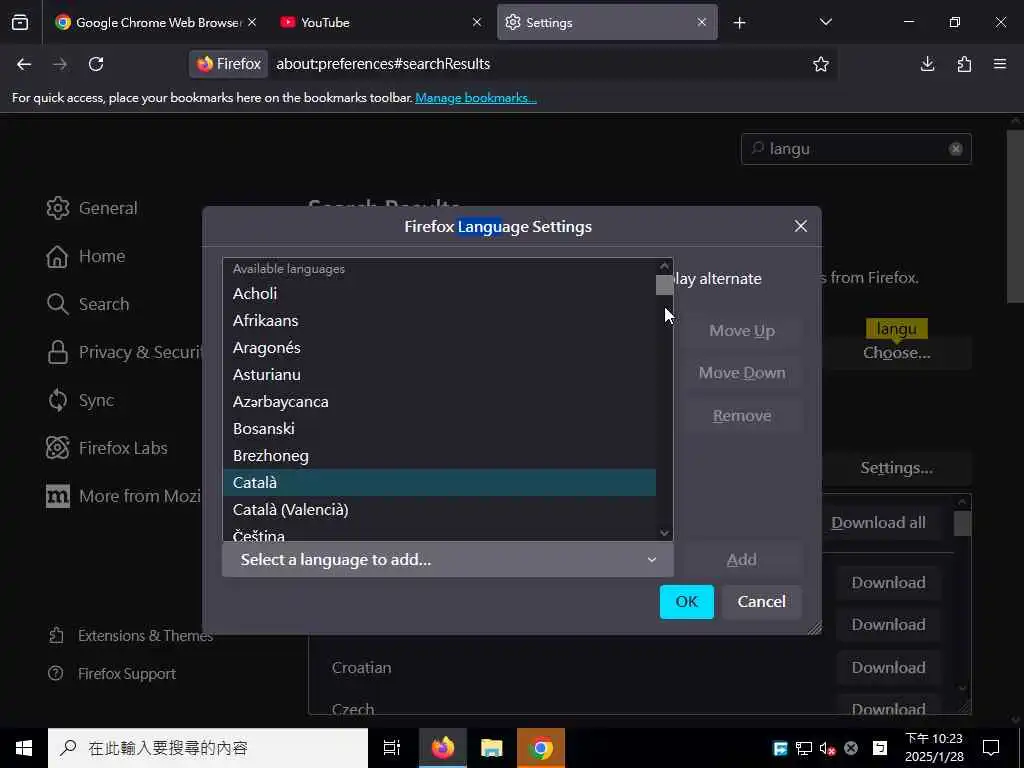Open Extensions & Themes
This screenshot has height=768, width=1024.
click(x=131, y=635)
